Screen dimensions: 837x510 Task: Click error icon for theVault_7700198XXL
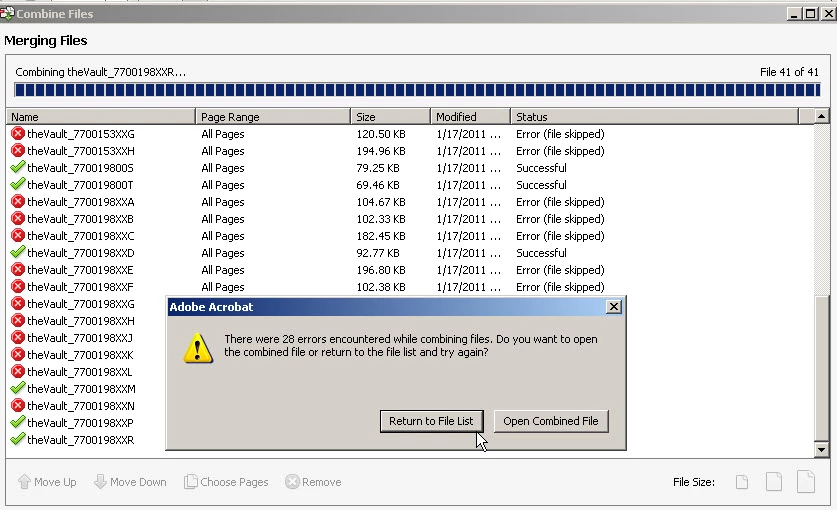tap(18, 371)
